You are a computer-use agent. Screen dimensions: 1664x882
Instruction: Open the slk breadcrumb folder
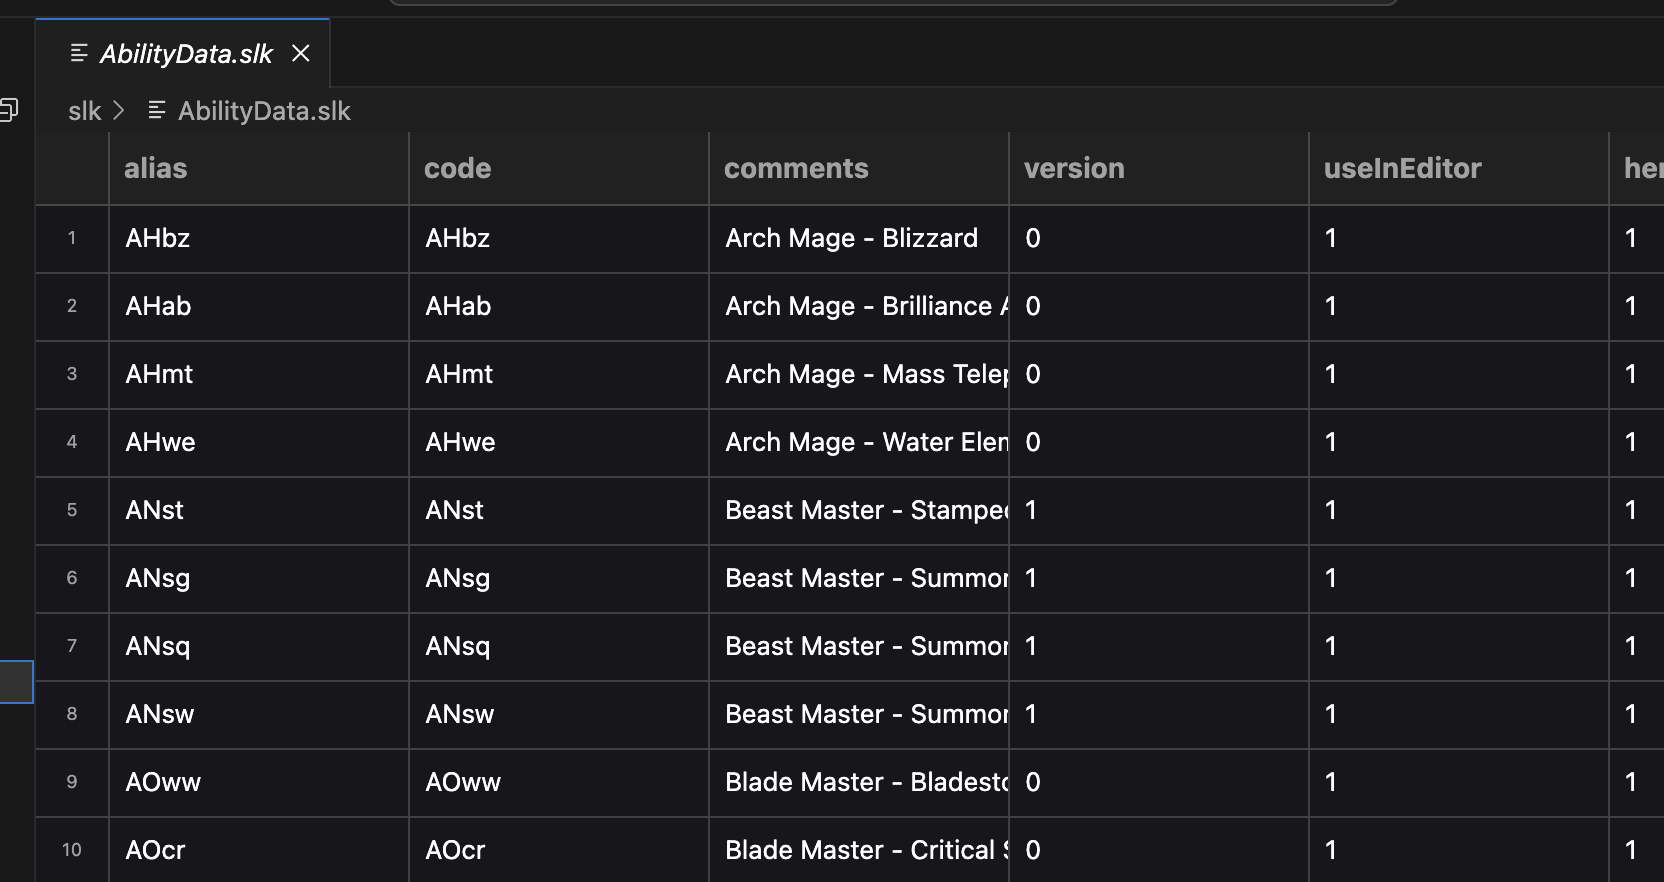[x=84, y=111]
